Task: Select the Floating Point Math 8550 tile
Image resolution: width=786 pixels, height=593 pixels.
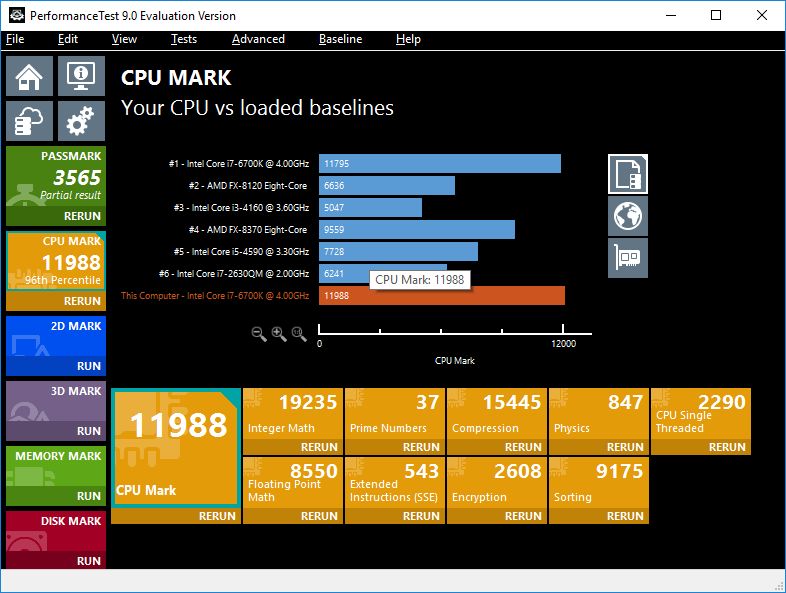Action: coord(293,483)
